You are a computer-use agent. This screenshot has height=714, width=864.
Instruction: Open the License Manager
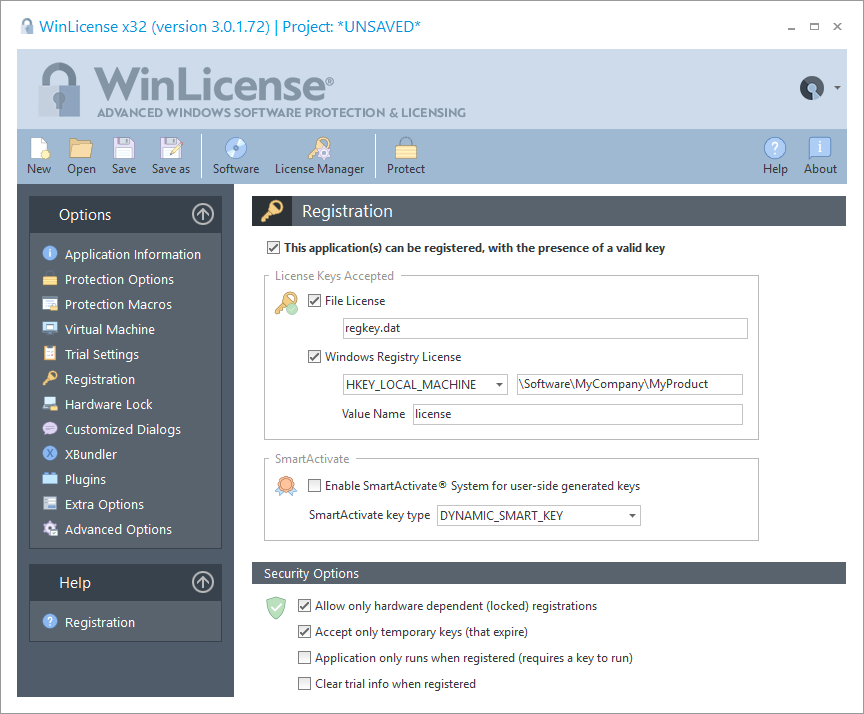319,155
